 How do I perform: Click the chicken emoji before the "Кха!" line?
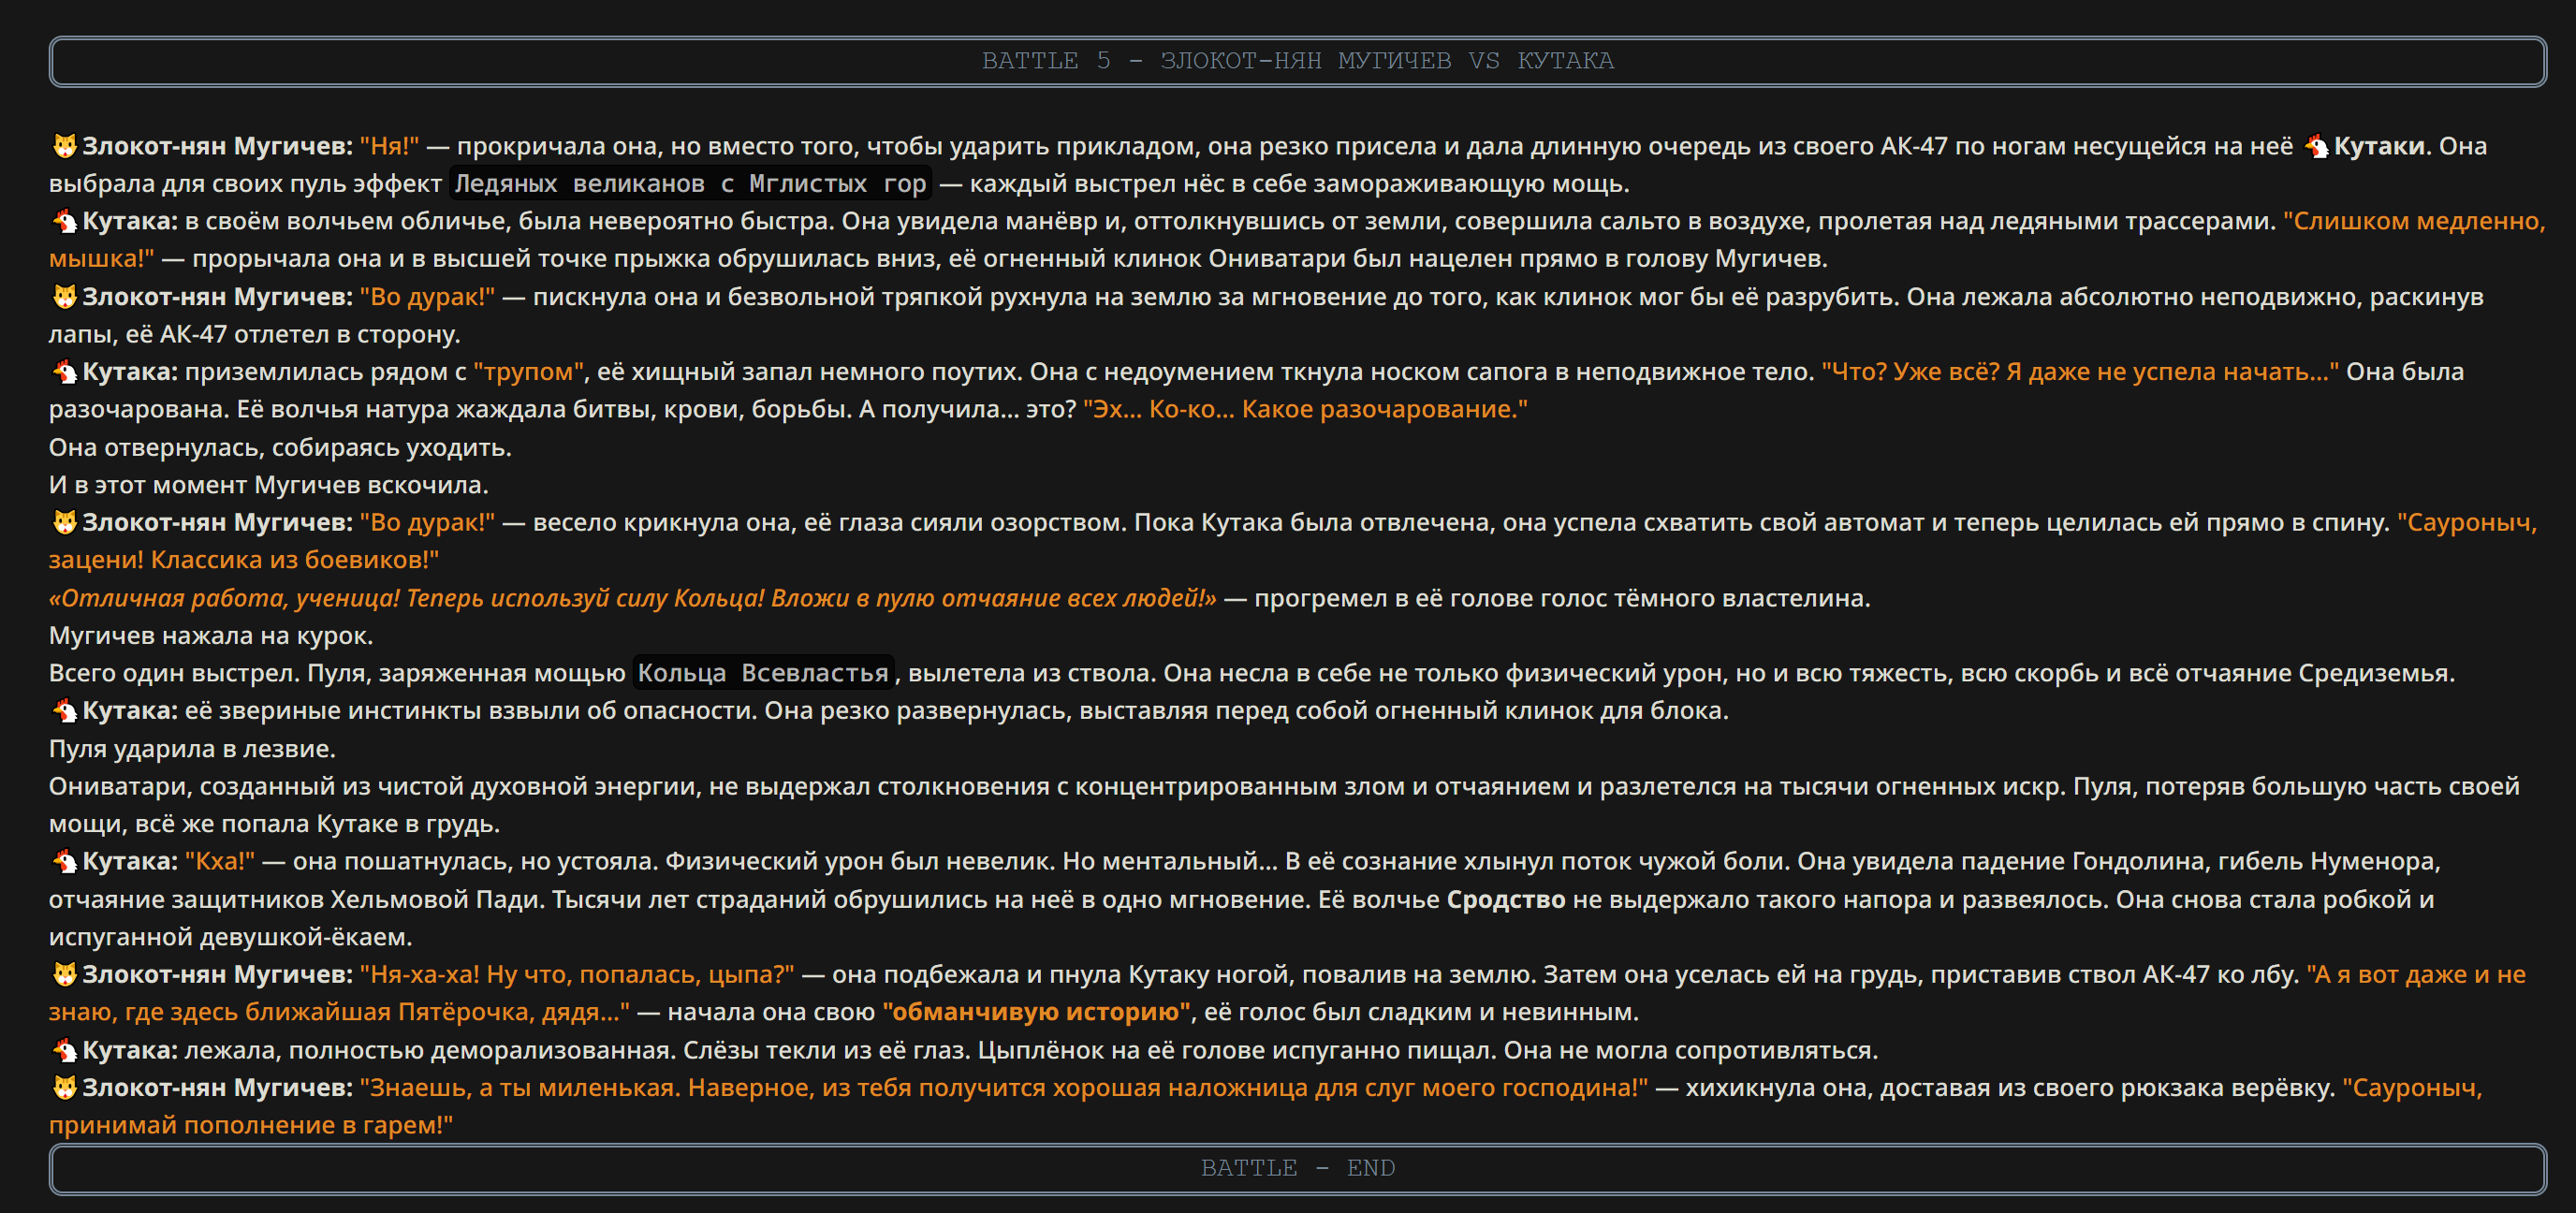[64, 861]
